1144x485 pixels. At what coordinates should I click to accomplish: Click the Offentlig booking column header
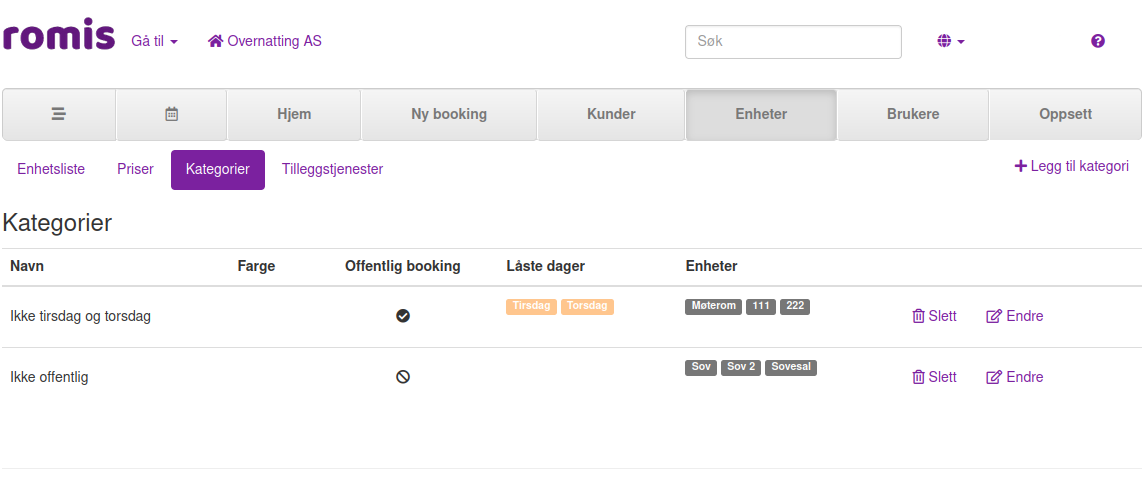pyautogui.click(x=403, y=266)
